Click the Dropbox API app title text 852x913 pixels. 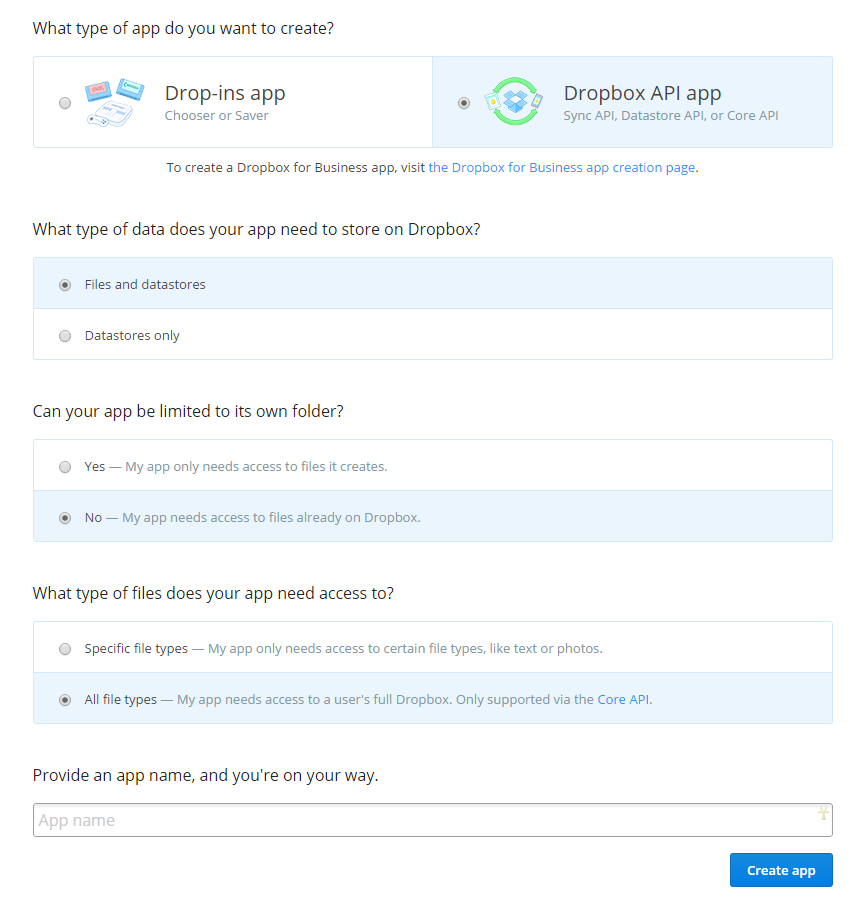click(x=642, y=93)
